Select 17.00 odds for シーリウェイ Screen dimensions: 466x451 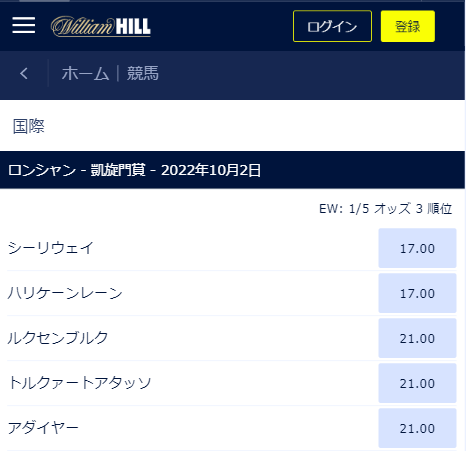pos(417,248)
